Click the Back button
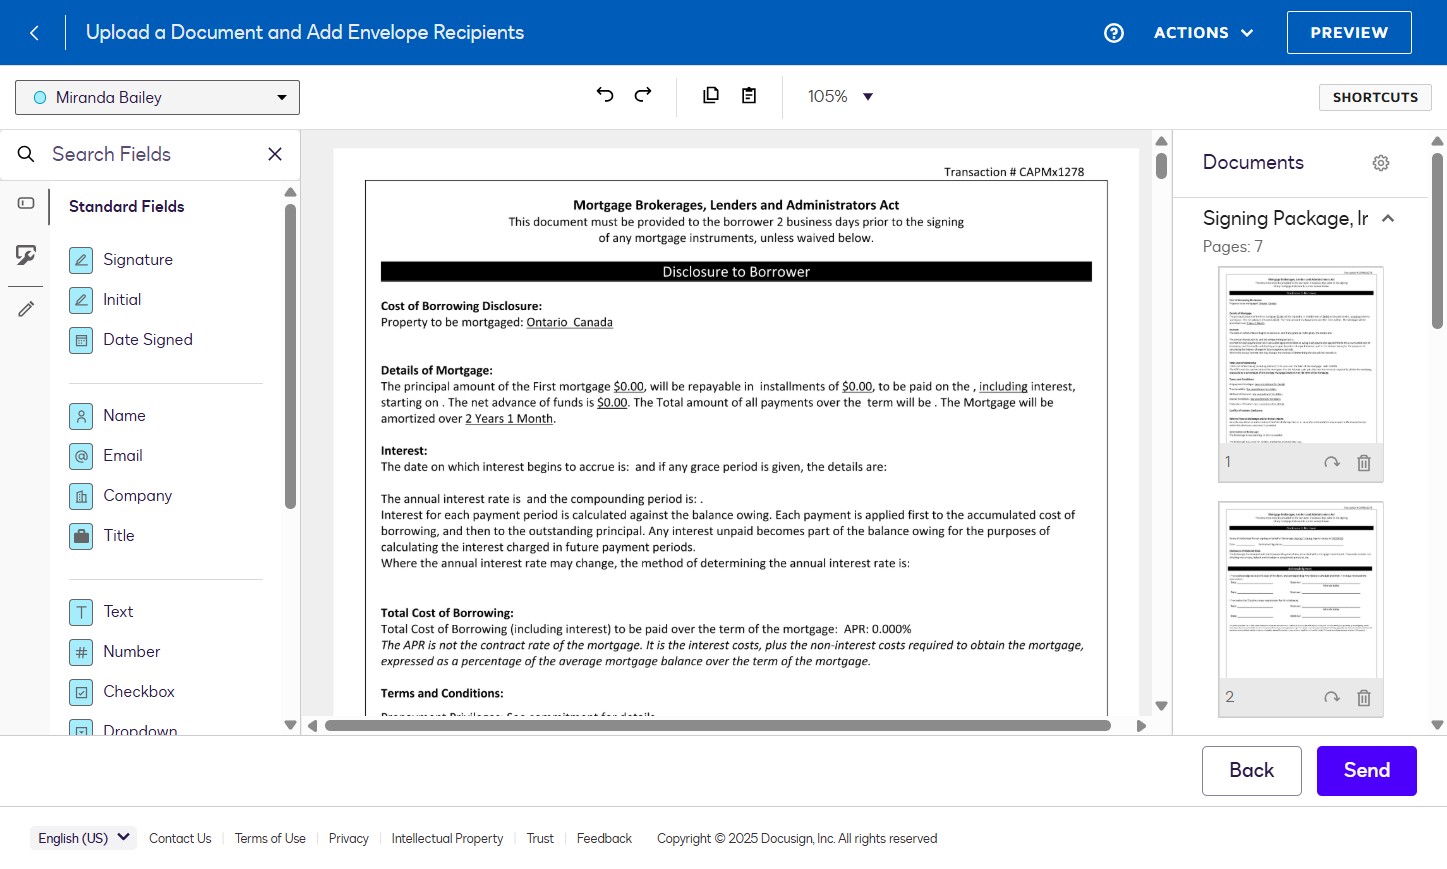The height and width of the screenshot is (869, 1447). tap(1252, 771)
